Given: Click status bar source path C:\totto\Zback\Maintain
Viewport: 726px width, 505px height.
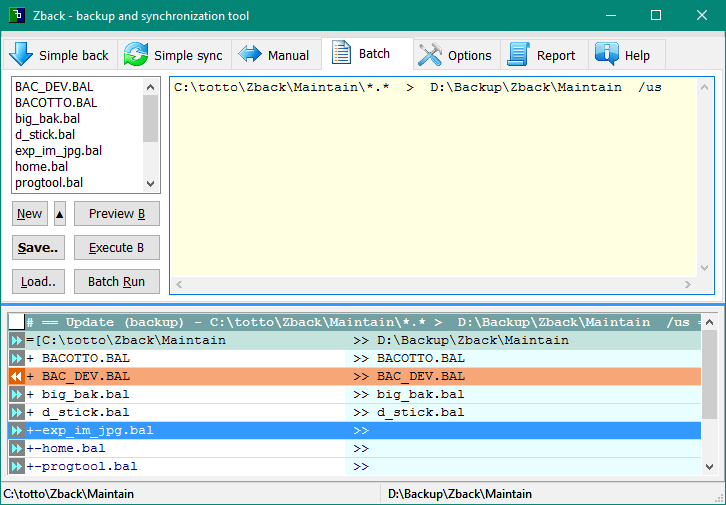Looking at the screenshot, I should 69,494.
